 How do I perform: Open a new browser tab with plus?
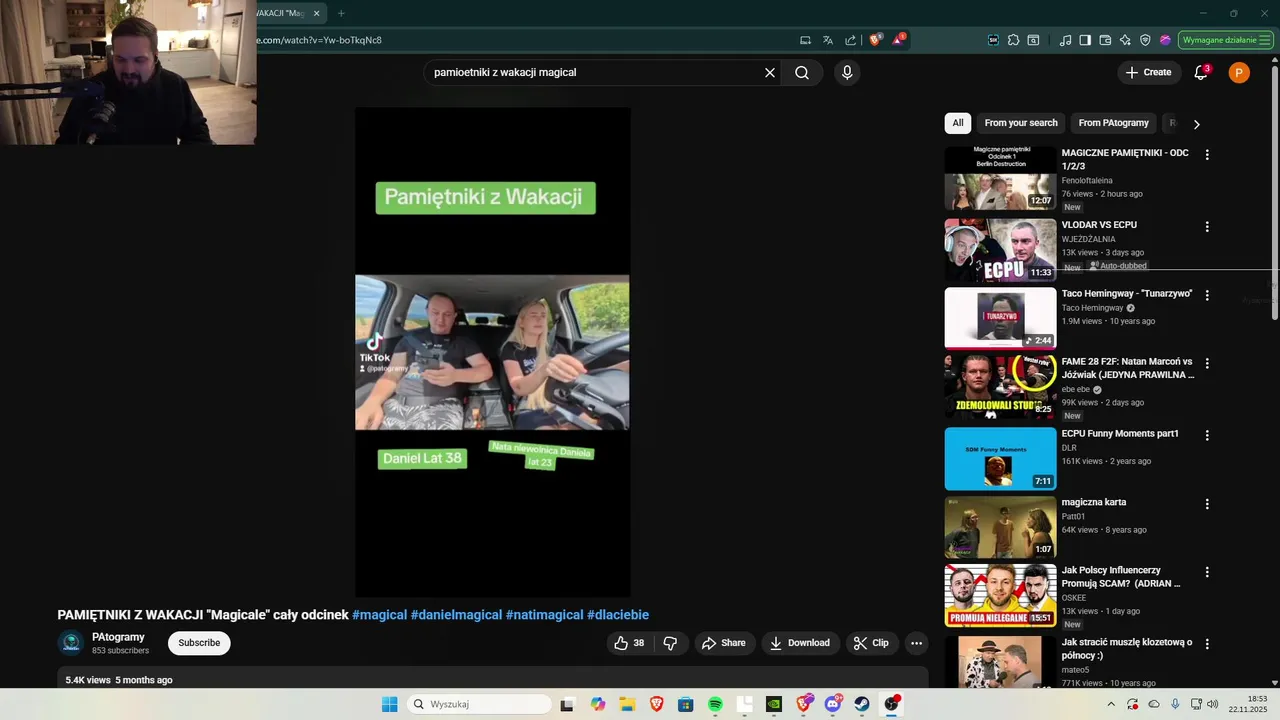[x=341, y=13]
